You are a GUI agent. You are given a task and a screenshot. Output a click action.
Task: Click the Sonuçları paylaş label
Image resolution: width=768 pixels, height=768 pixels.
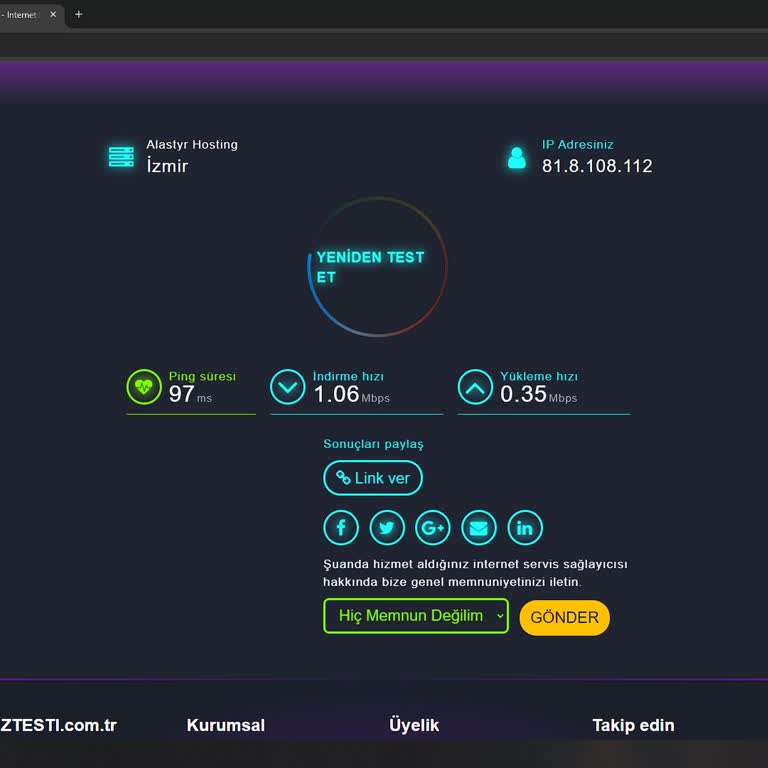tap(373, 444)
